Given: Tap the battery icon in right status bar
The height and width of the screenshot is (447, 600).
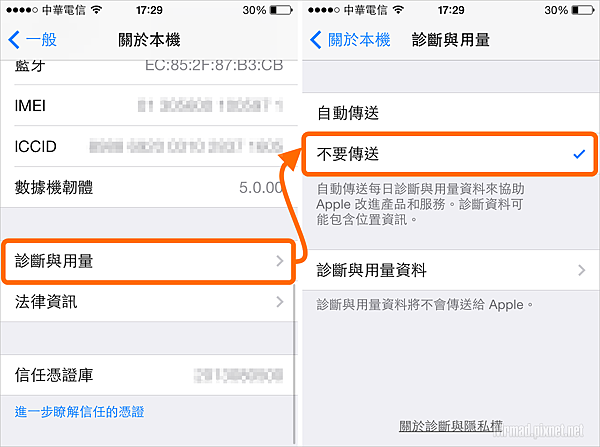Looking at the screenshot, I should click(583, 10).
